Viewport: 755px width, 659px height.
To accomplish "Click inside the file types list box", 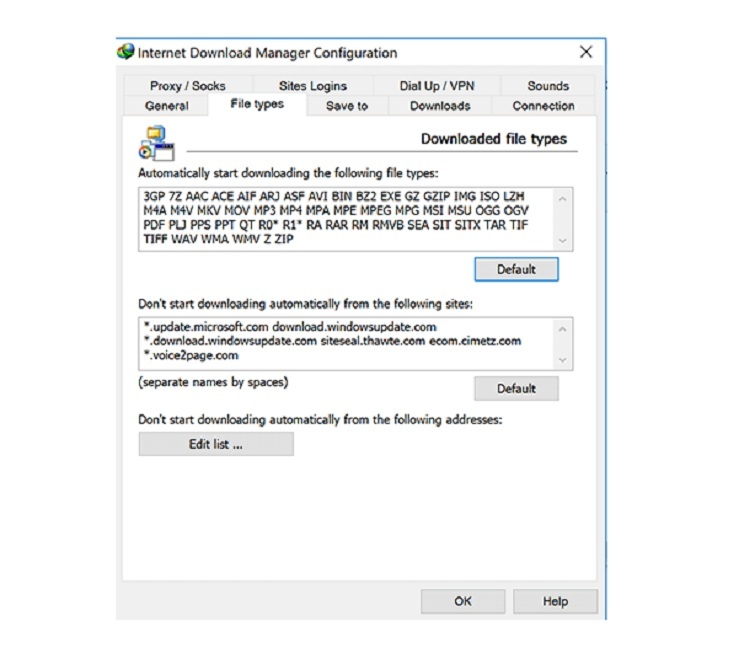I will [x=345, y=218].
